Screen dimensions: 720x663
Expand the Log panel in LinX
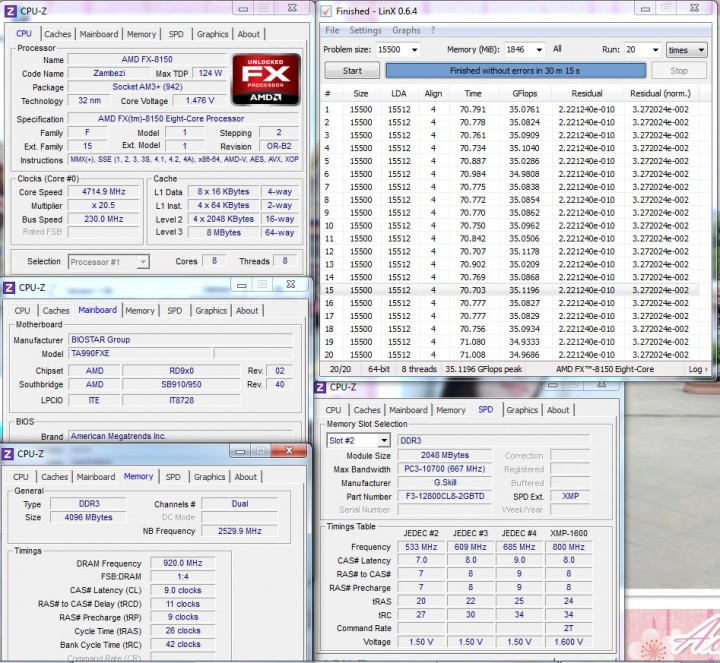698,369
